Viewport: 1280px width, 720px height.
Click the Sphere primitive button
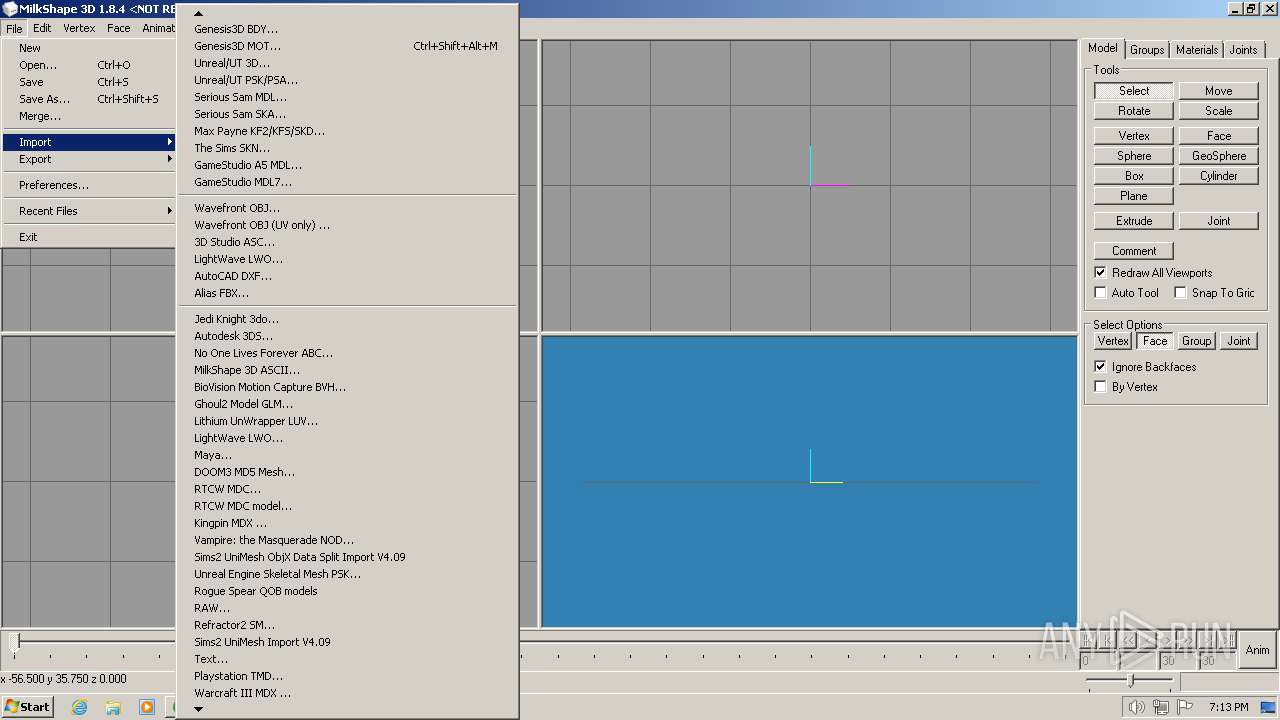[x=1134, y=156]
